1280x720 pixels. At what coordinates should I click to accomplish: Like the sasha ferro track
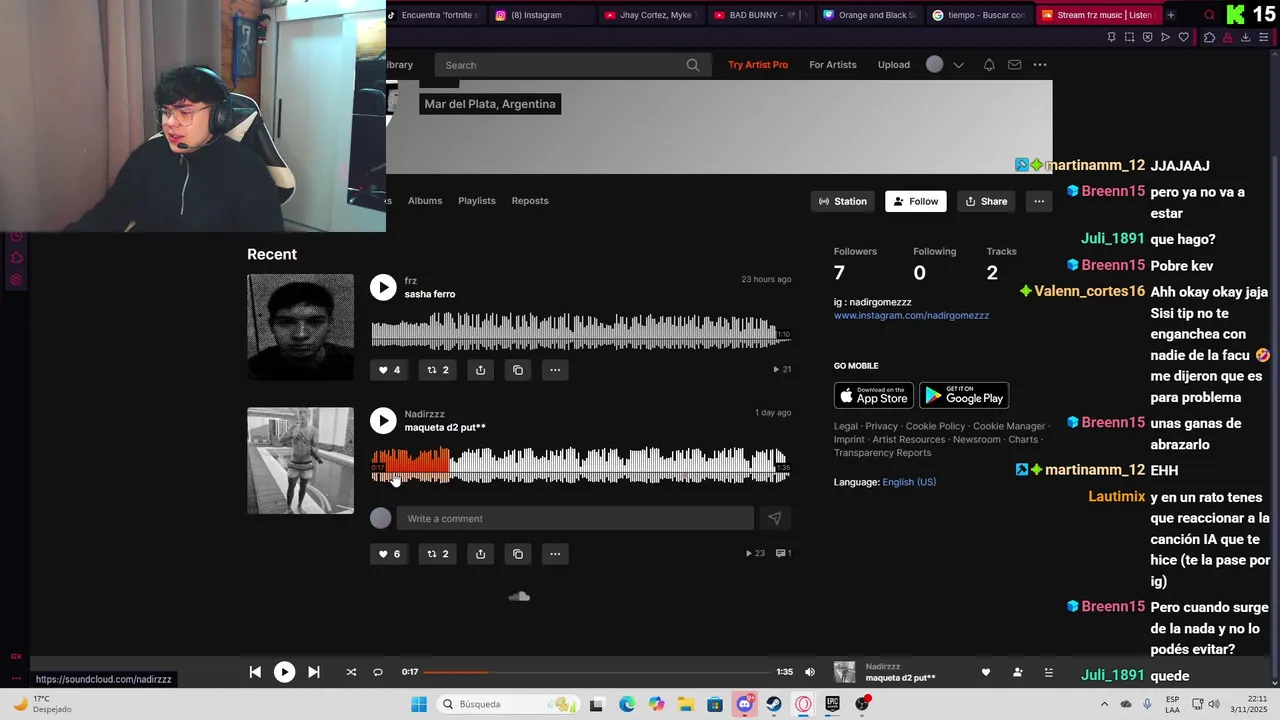[388, 370]
